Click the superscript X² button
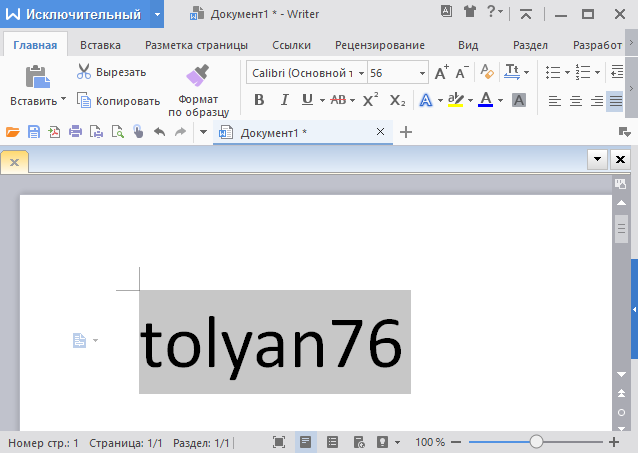This screenshot has height=453, width=638. point(370,100)
